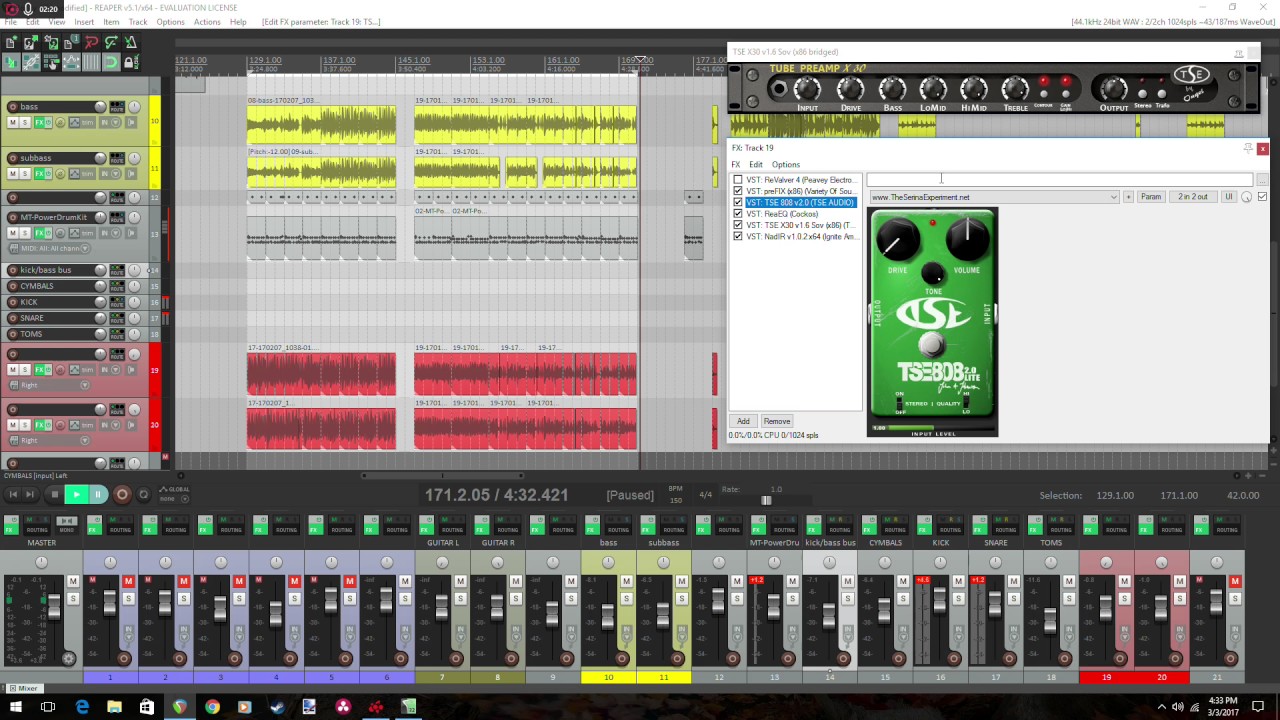Arm the subbass track for recording
The width and height of the screenshot is (1280, 720).
pyautogui.click(x=12, y=158)
